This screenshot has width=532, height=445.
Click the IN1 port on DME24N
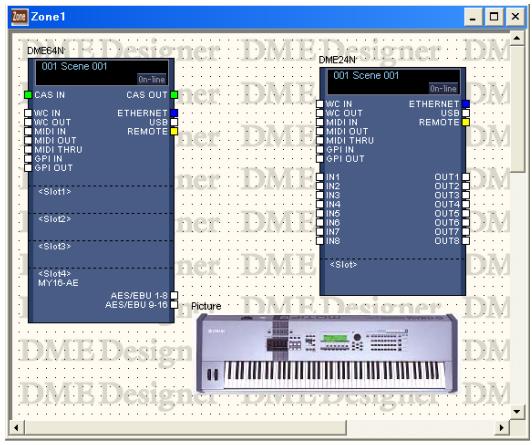[x=320, y=177]
